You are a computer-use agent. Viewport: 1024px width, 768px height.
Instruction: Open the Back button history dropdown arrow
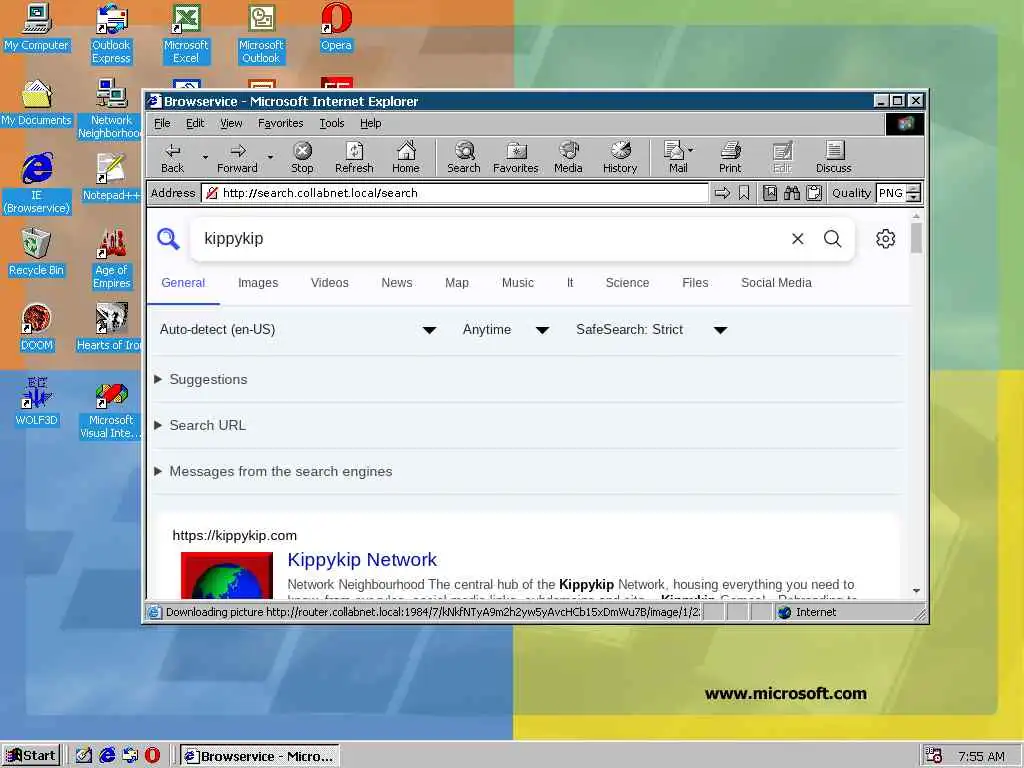click(x=205, y=157)
